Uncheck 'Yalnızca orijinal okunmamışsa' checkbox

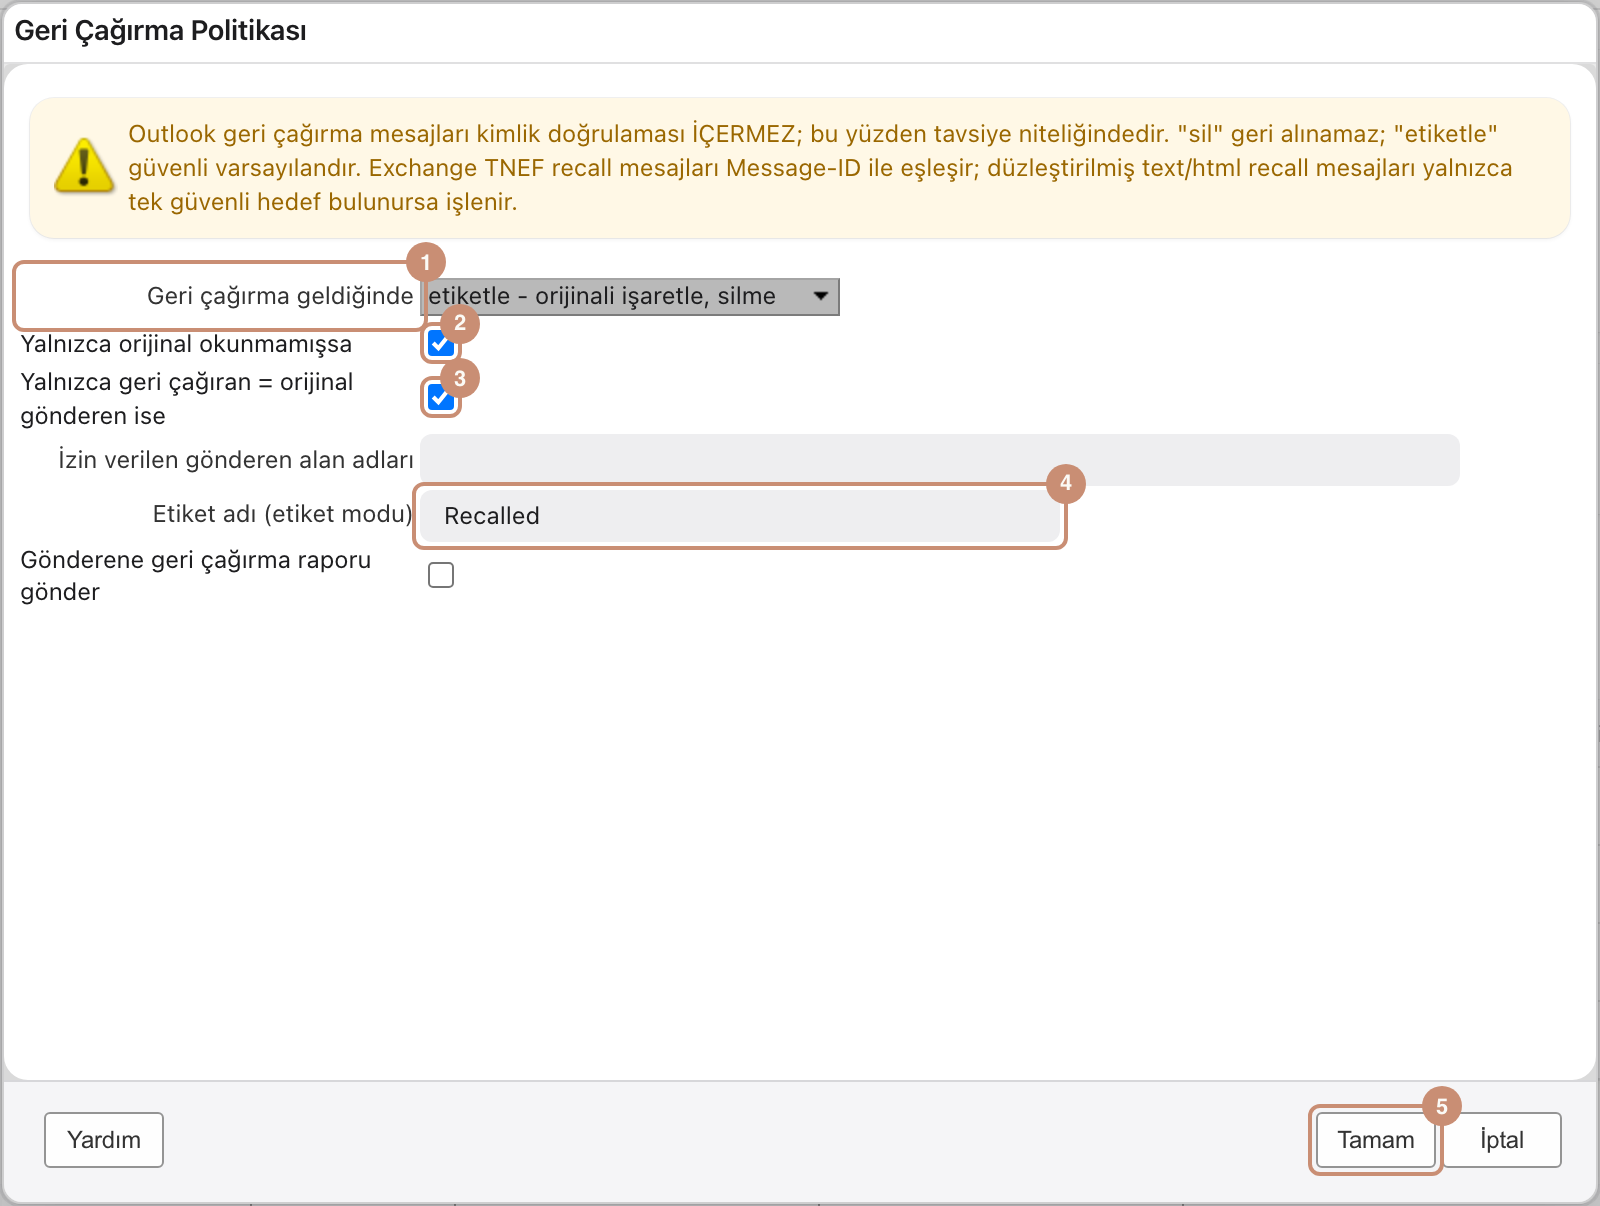(x=441, y=344)
